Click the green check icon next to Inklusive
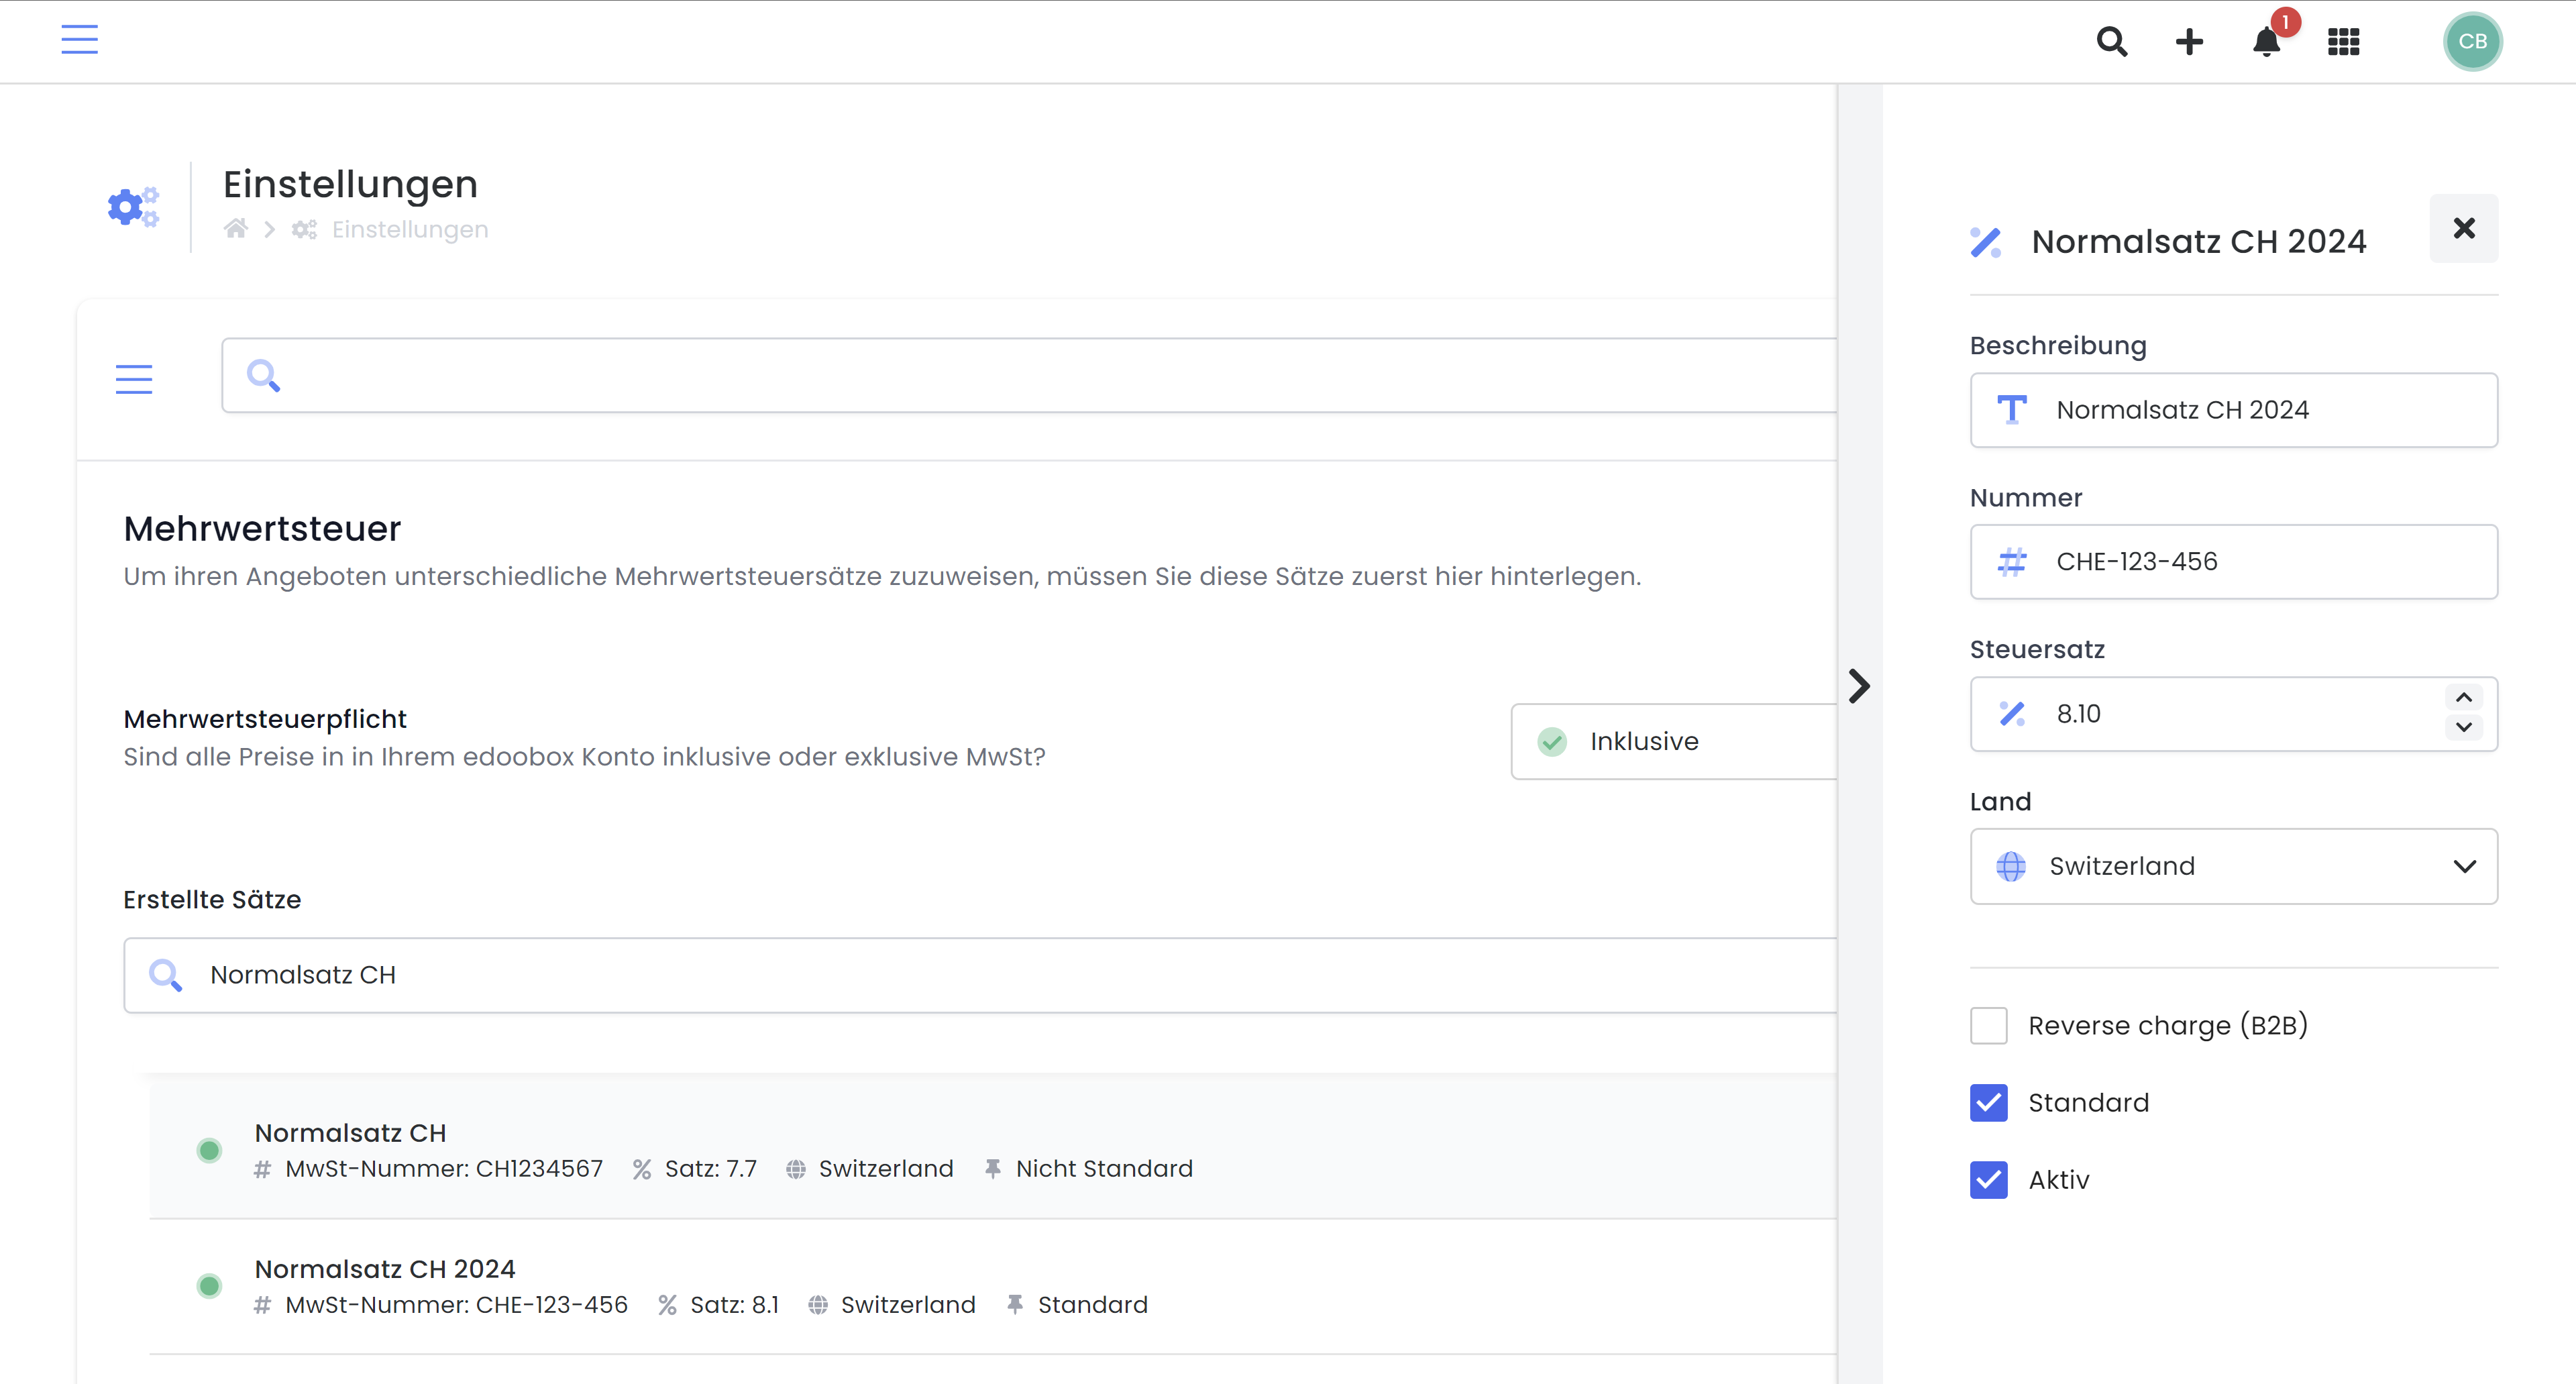The width and height of the screenshot is (2576, 1384). 1552,741
